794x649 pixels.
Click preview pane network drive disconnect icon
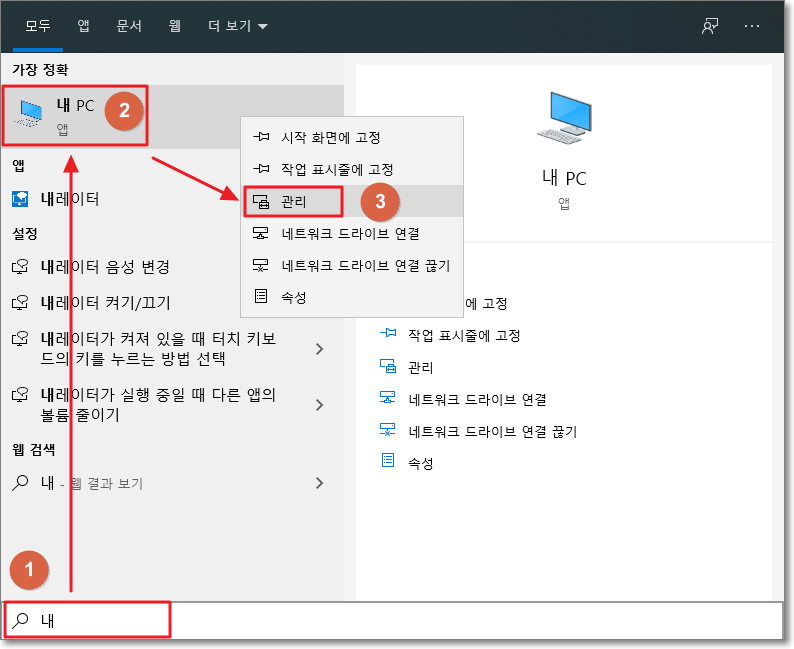(388, 430)
